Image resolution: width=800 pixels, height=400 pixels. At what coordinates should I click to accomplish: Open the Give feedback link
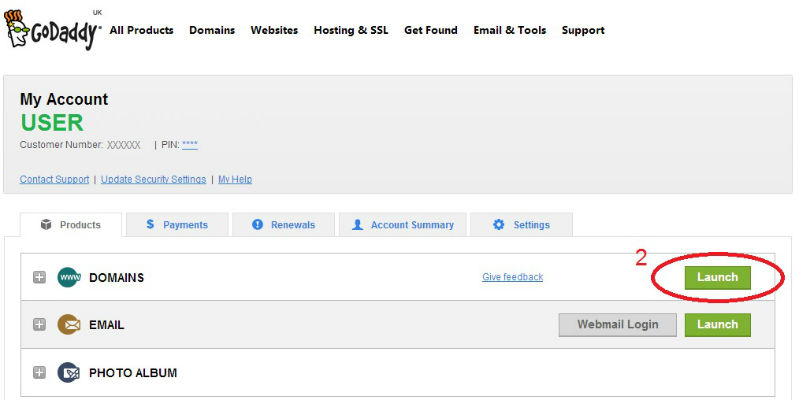pyautogui.click(x=513, y=277)
